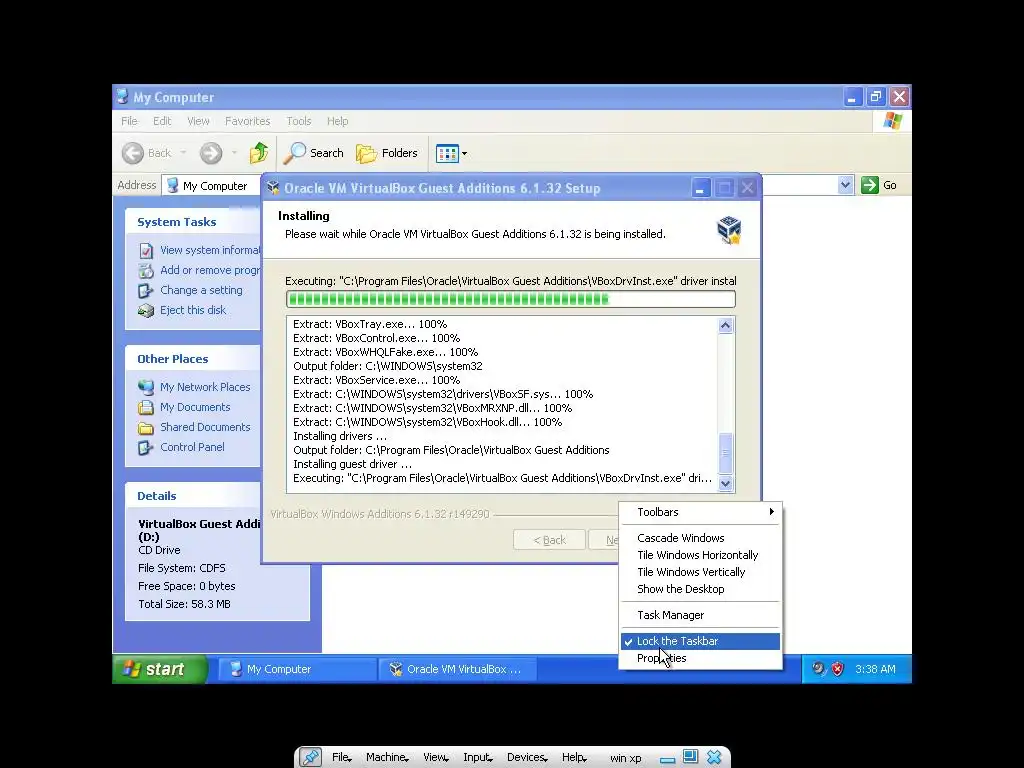Switch to My Computer taskbar button
Image resolution: width=1024 pixels, height=768 pixels.
(x=296, y=669)
